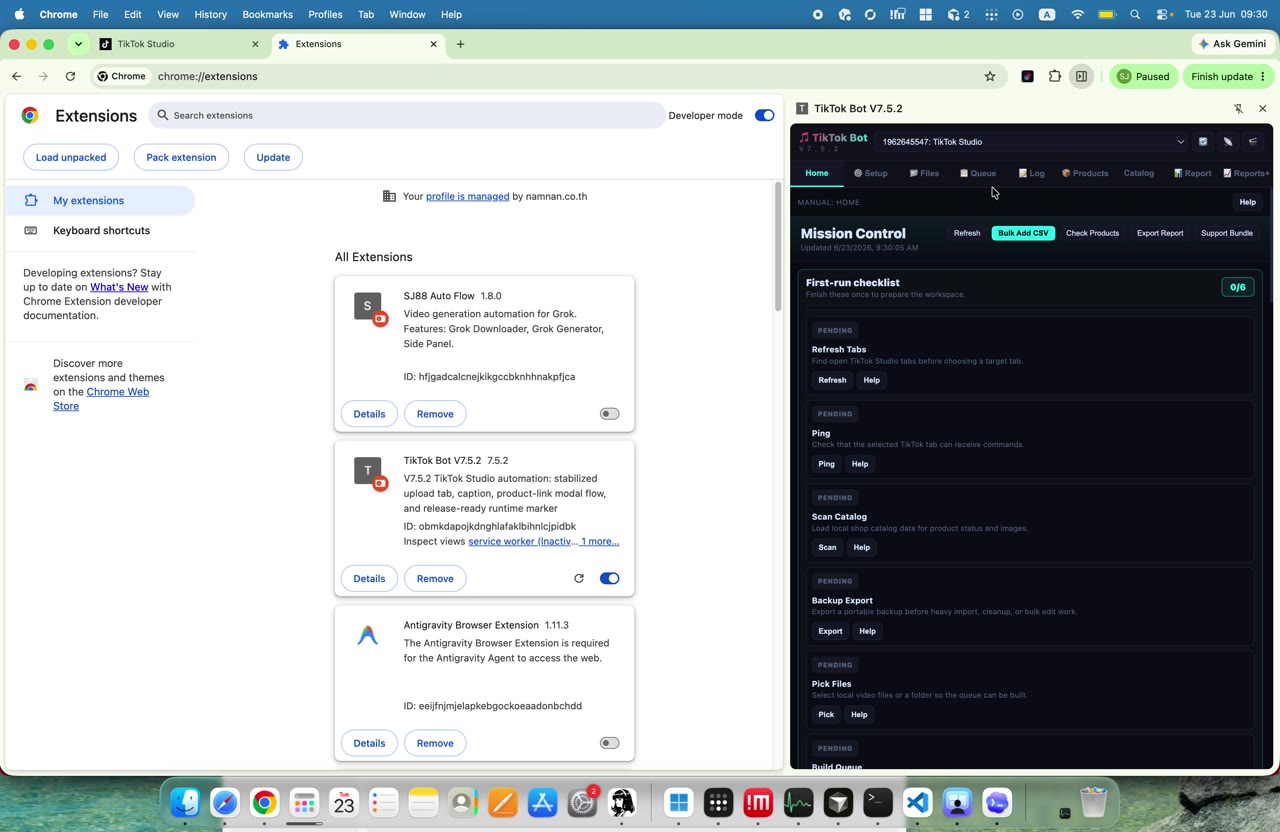Image resolution: width=1280 pixels, height=832 pixels.
Task: Open Terminal from the dock
Action: point(878,802)
